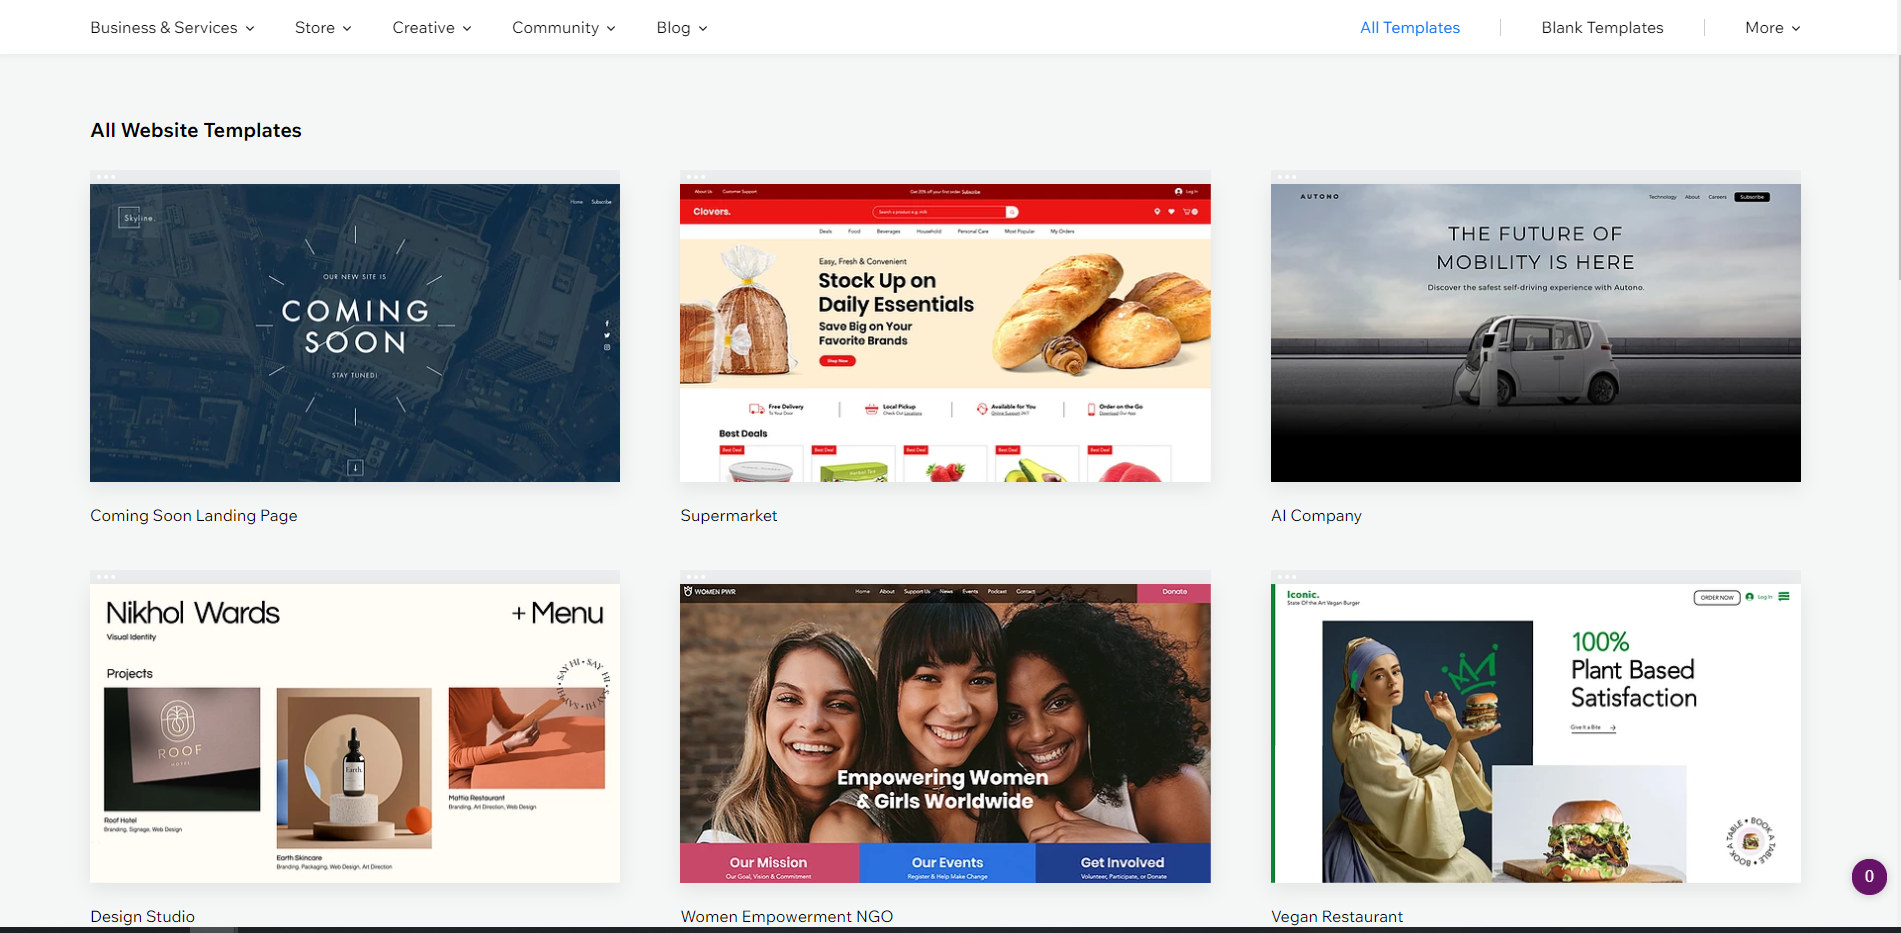Switch to the All Templates tab

1409,28
